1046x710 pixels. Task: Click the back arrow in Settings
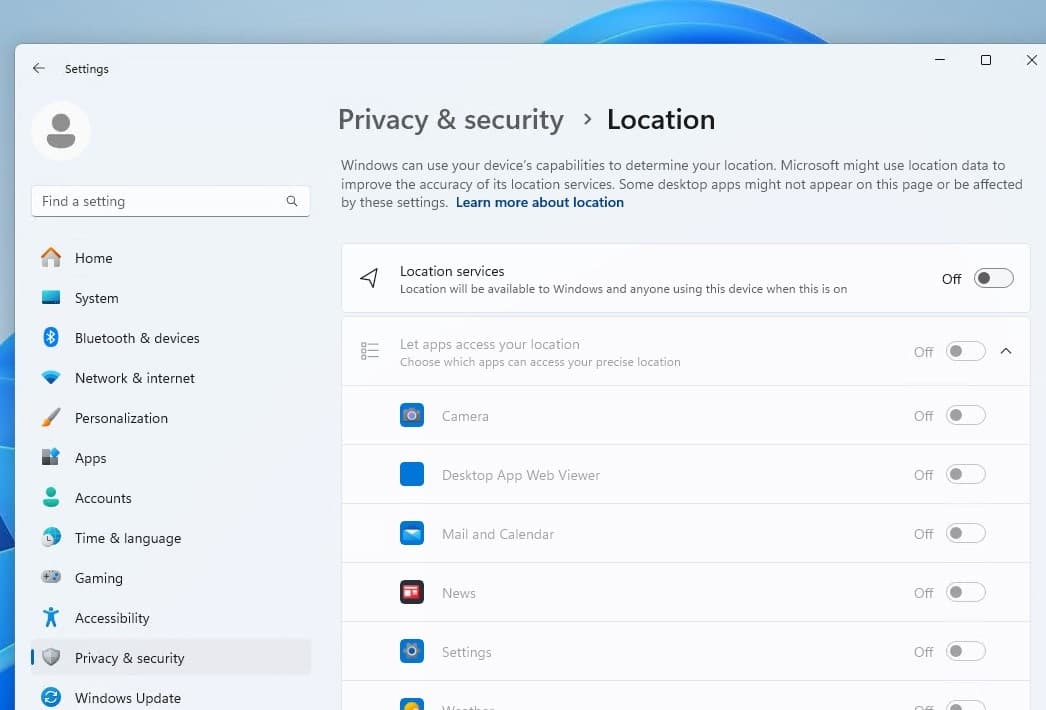pyautogui.click(x=39, y=69)
